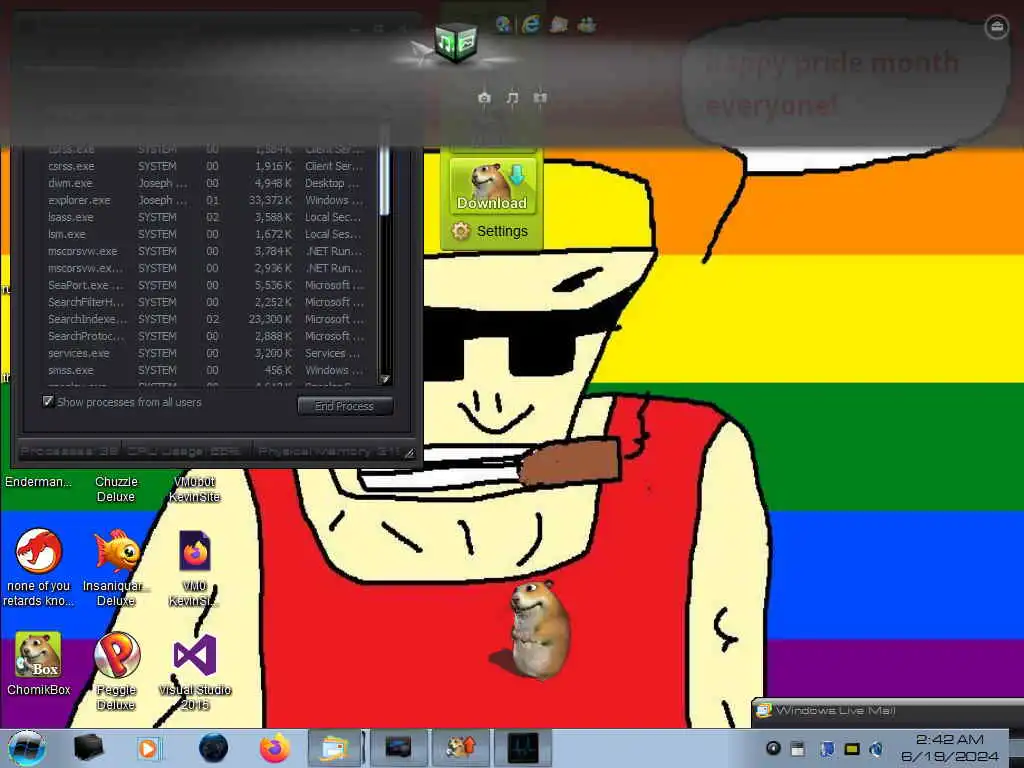This screenshot has width=1024, height=768.
Task: Click CPU Usage in Task Manager status bar
Action: point(184,451)
